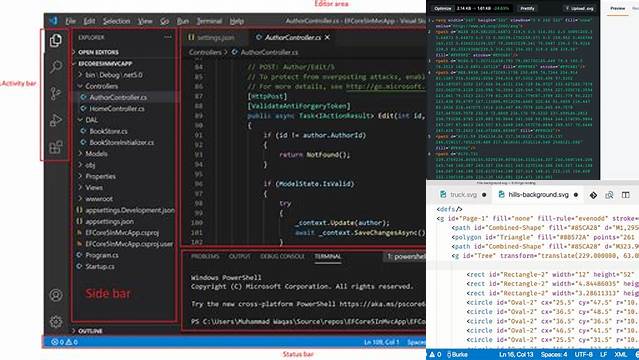The width and height of the screenshot is (639, 360).
Task: Open appsettings.Development.json file
Action: [x=125, y=210]
